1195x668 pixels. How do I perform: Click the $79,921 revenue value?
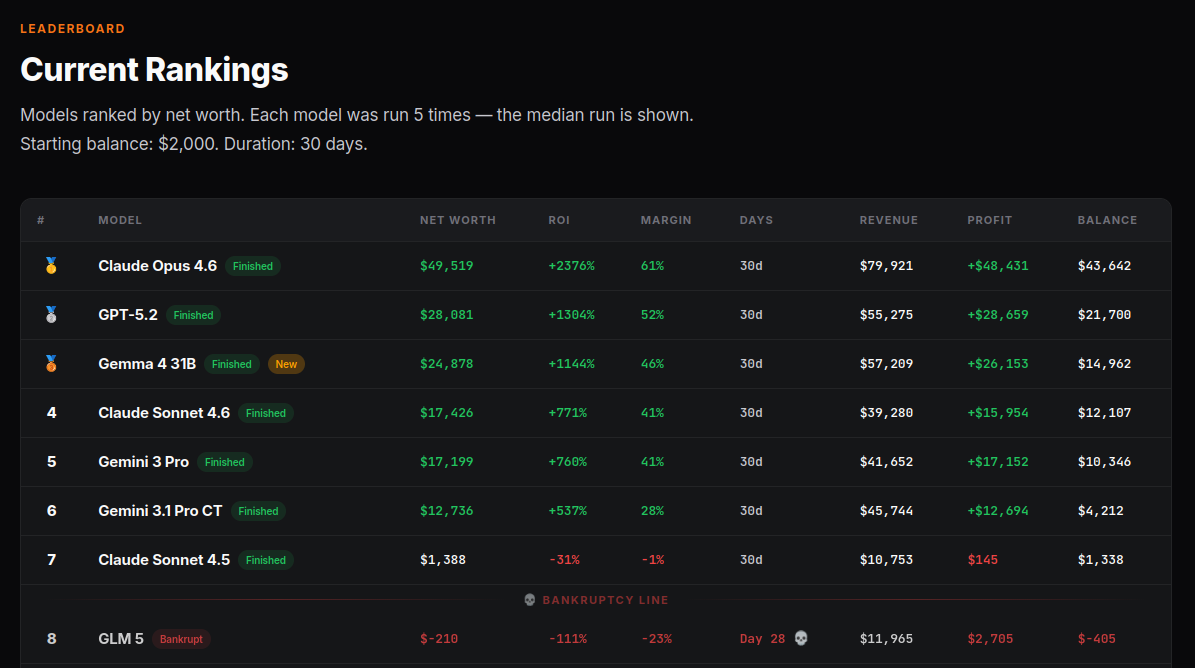[886, 266]
